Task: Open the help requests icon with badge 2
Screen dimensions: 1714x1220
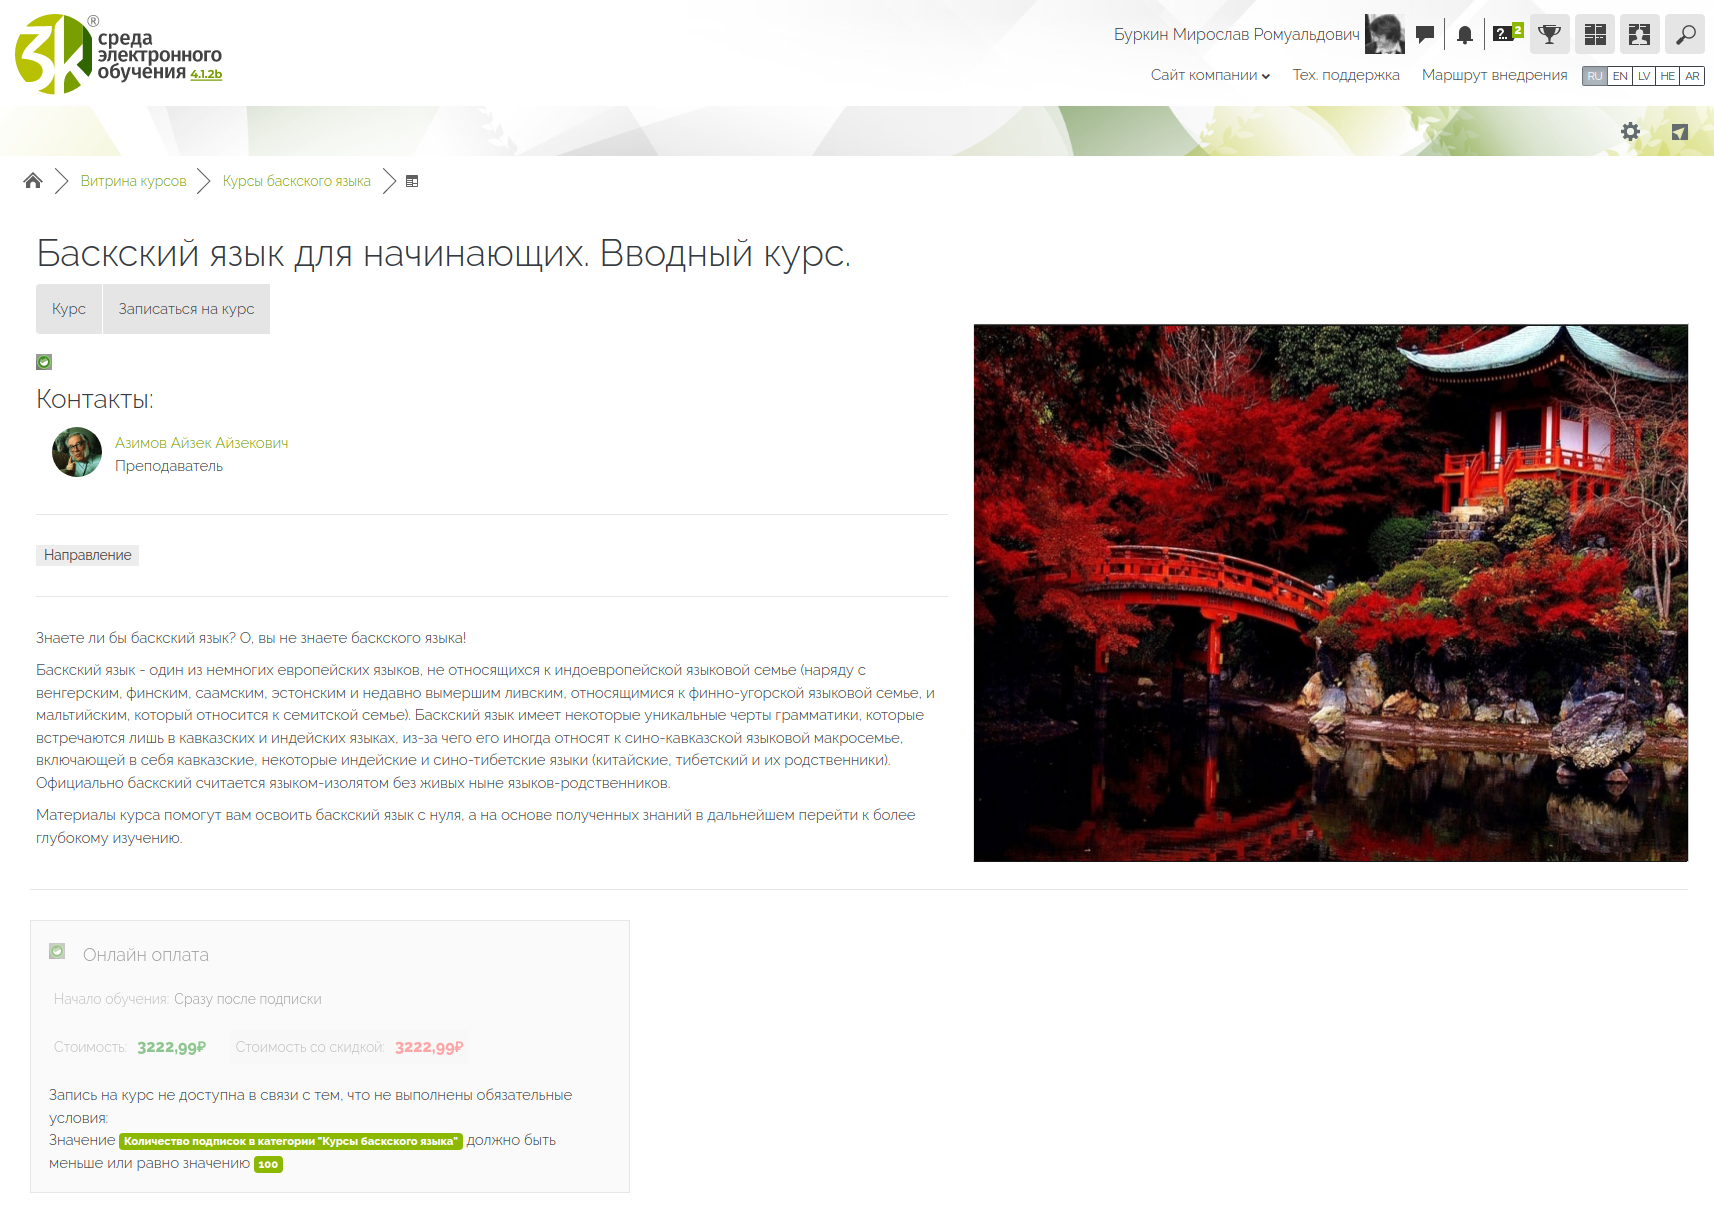Action: tap(1506, 34)
